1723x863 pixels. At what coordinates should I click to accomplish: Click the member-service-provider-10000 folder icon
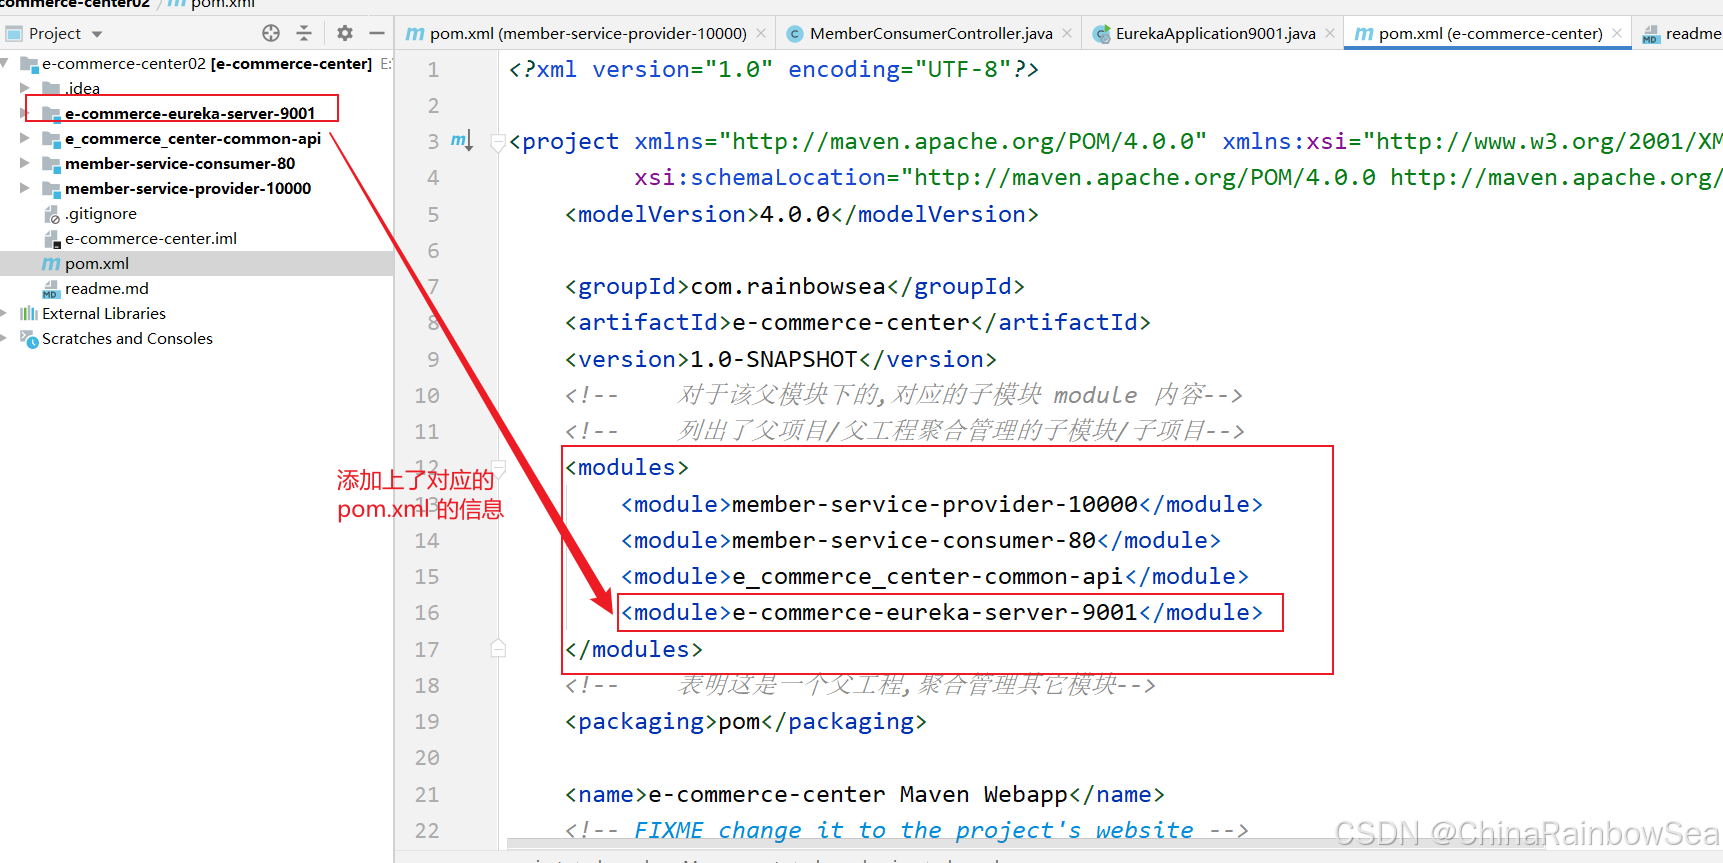(x=51, y=189)
